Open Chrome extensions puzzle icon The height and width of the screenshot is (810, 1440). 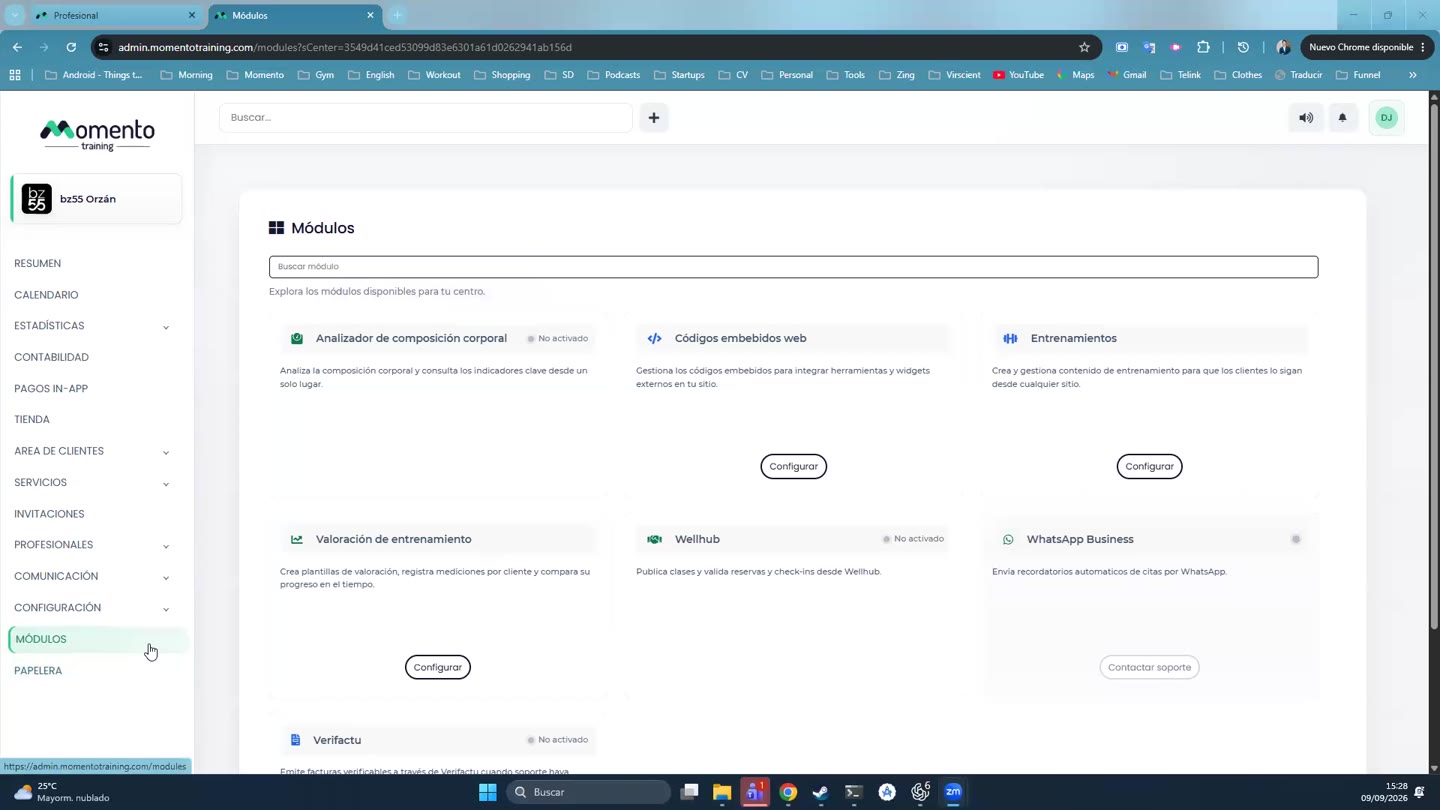click(x=1203, y=47)
